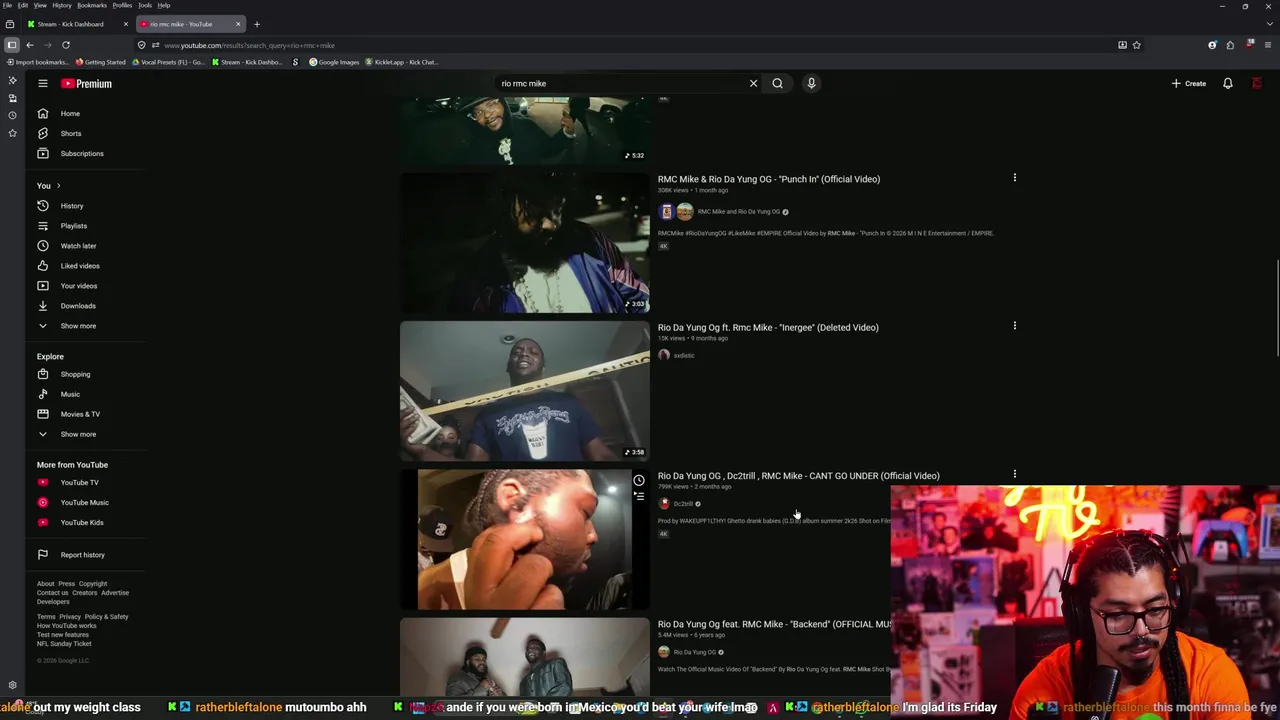The width and height of the screenshot is (1280, 720).
Task: Open Watch later list
Action: click(x=78, y=246)
